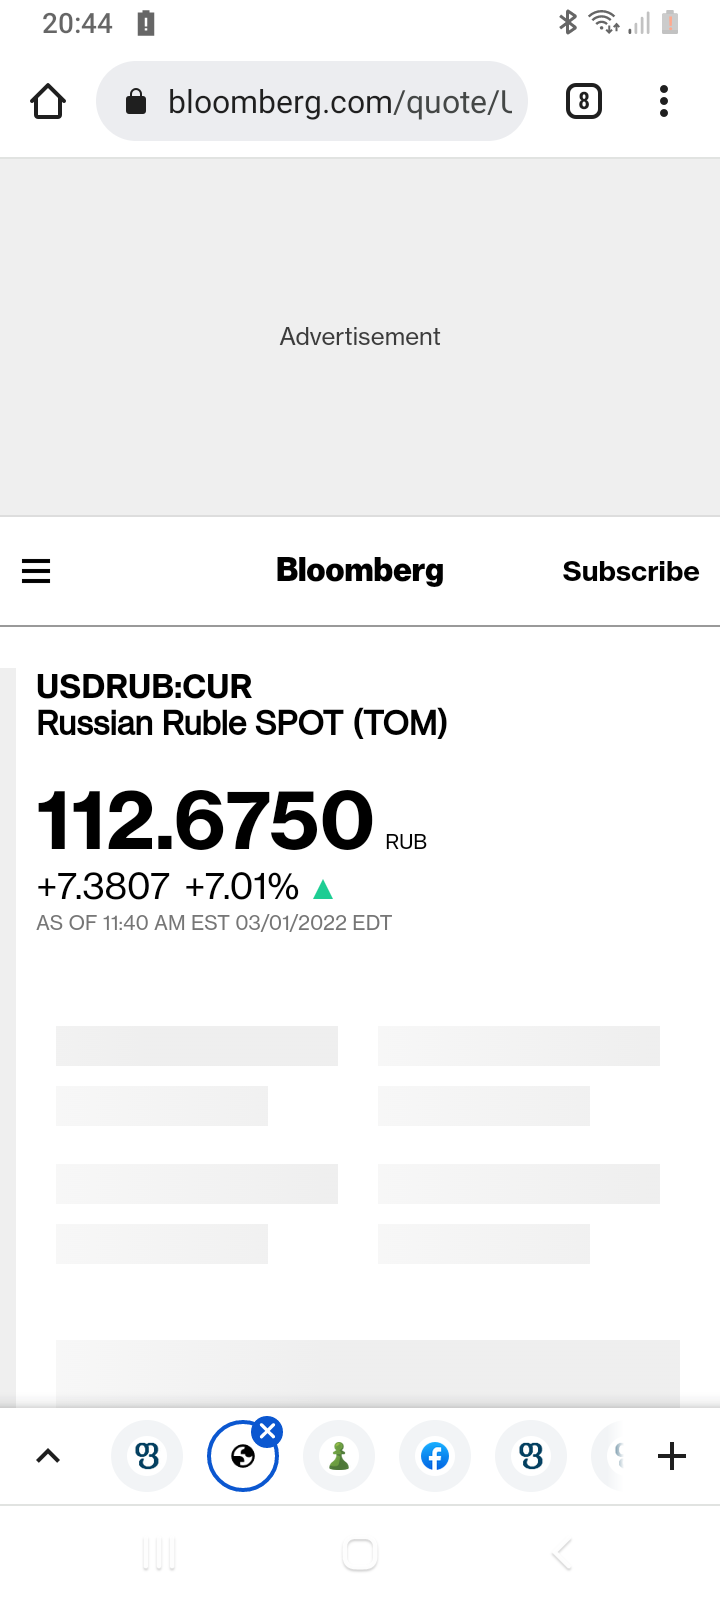Tap the Android back navigation button
Screen dimensions: 720x1600
point(562,1554)
